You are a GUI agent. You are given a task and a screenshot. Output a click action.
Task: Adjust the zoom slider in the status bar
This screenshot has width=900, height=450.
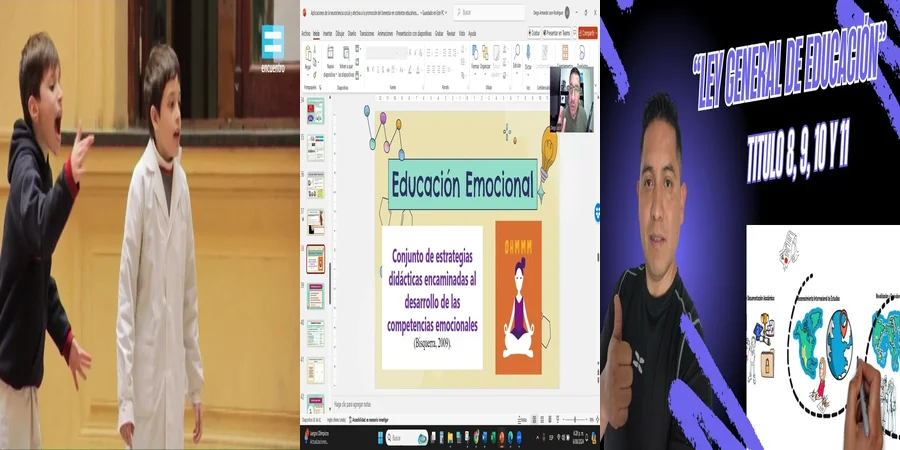[575, 420]
